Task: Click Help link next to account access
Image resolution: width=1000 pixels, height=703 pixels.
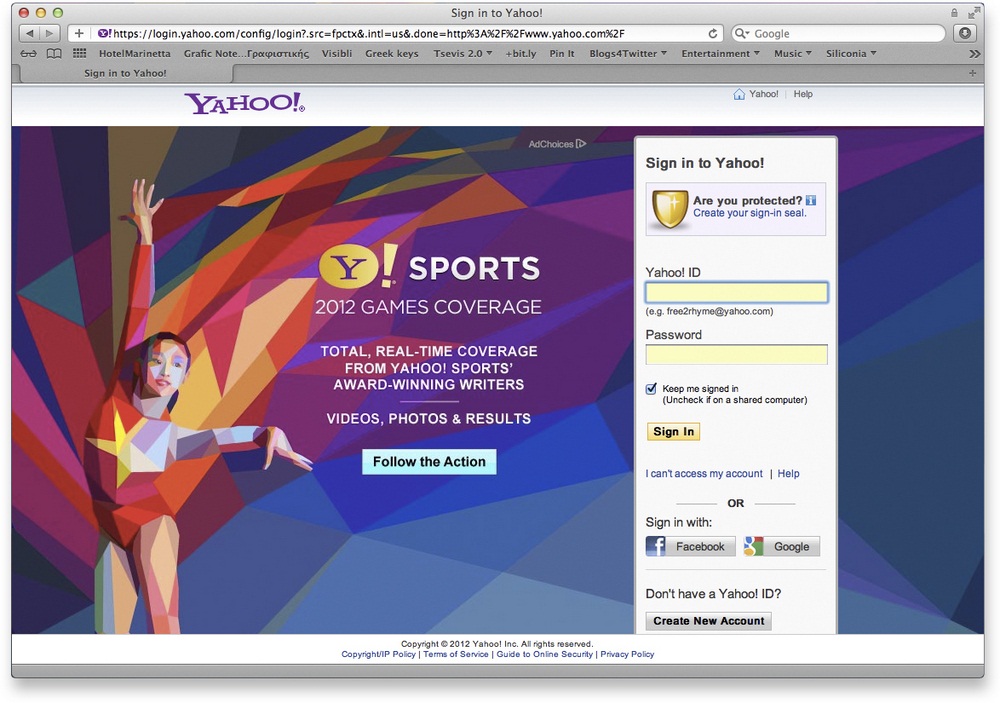Action: pos(788,473)
